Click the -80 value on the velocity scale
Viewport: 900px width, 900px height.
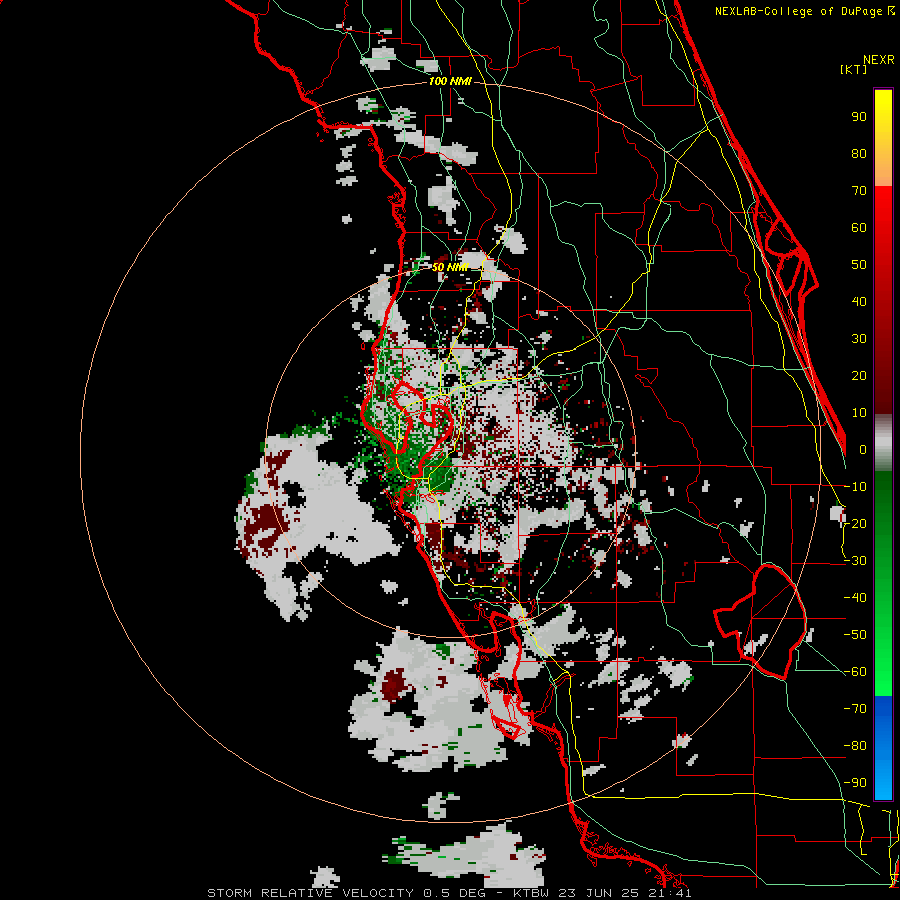pos(855,746)
